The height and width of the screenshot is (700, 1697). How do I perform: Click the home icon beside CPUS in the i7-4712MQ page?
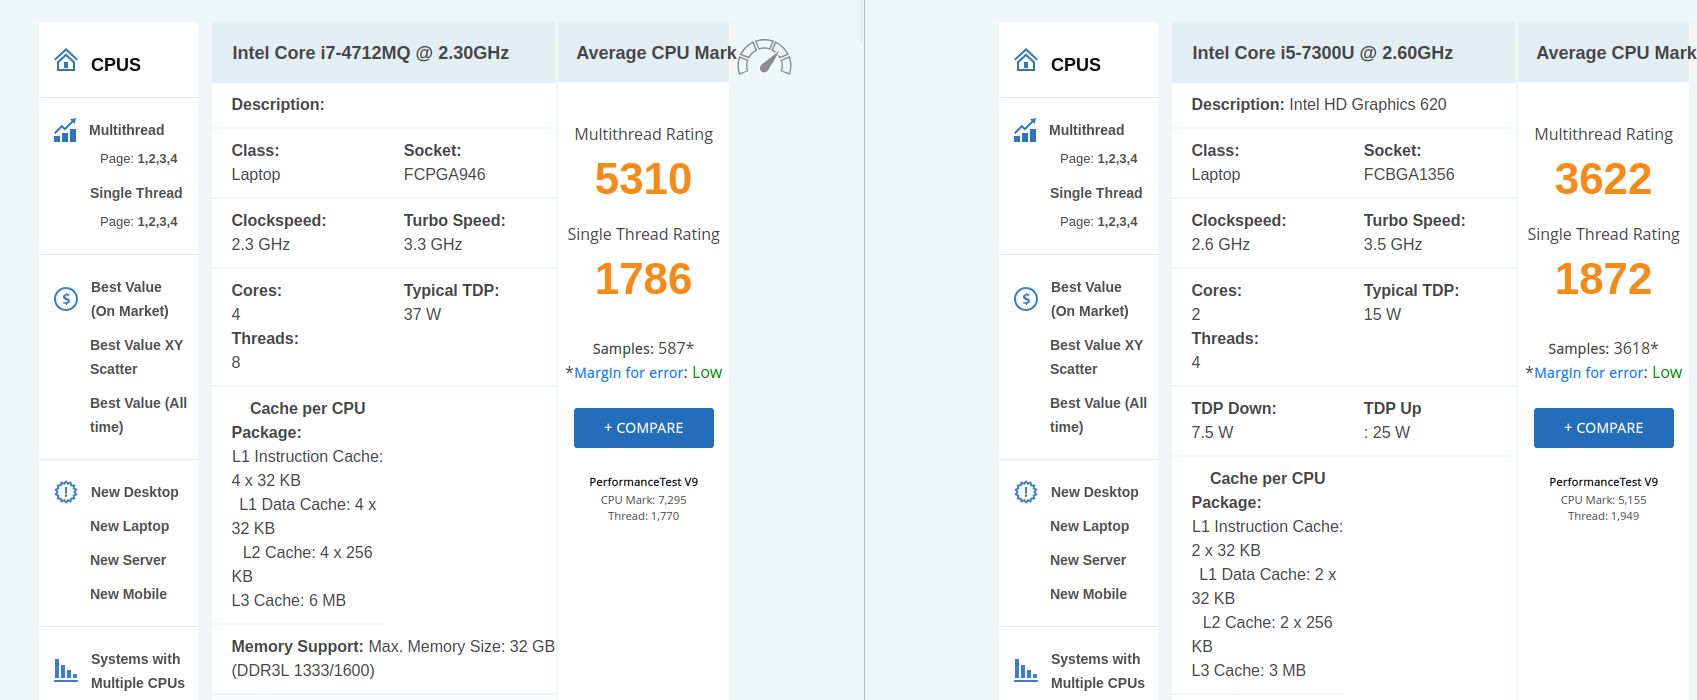click(66, 61)
